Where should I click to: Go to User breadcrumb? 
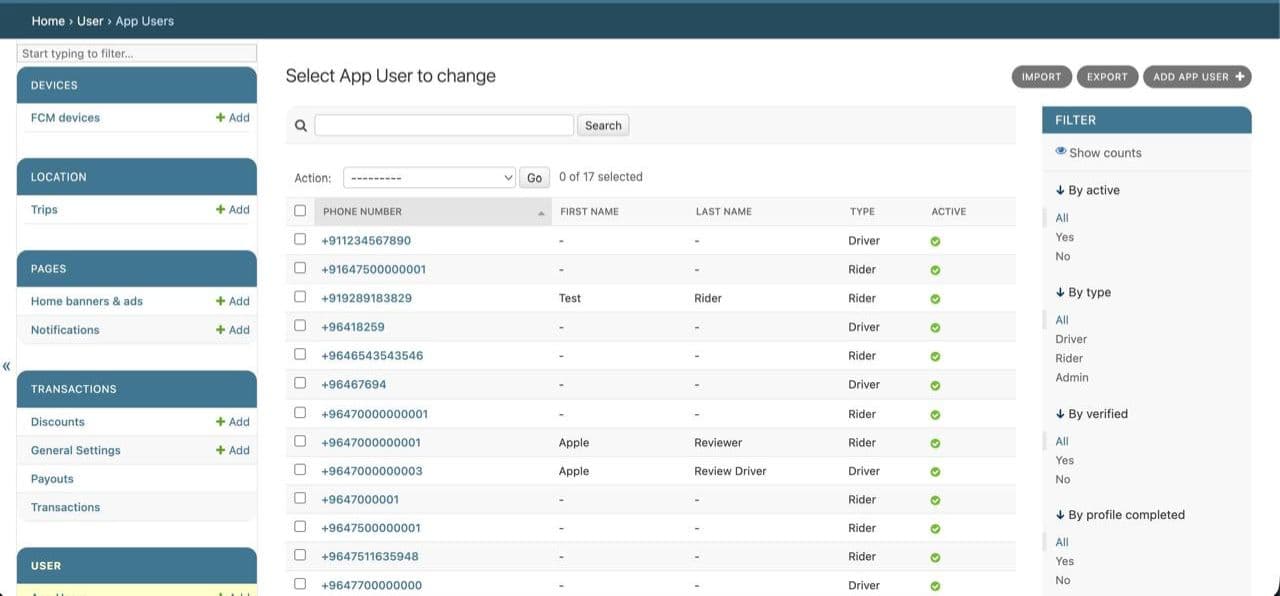click(x=90, y=21)
